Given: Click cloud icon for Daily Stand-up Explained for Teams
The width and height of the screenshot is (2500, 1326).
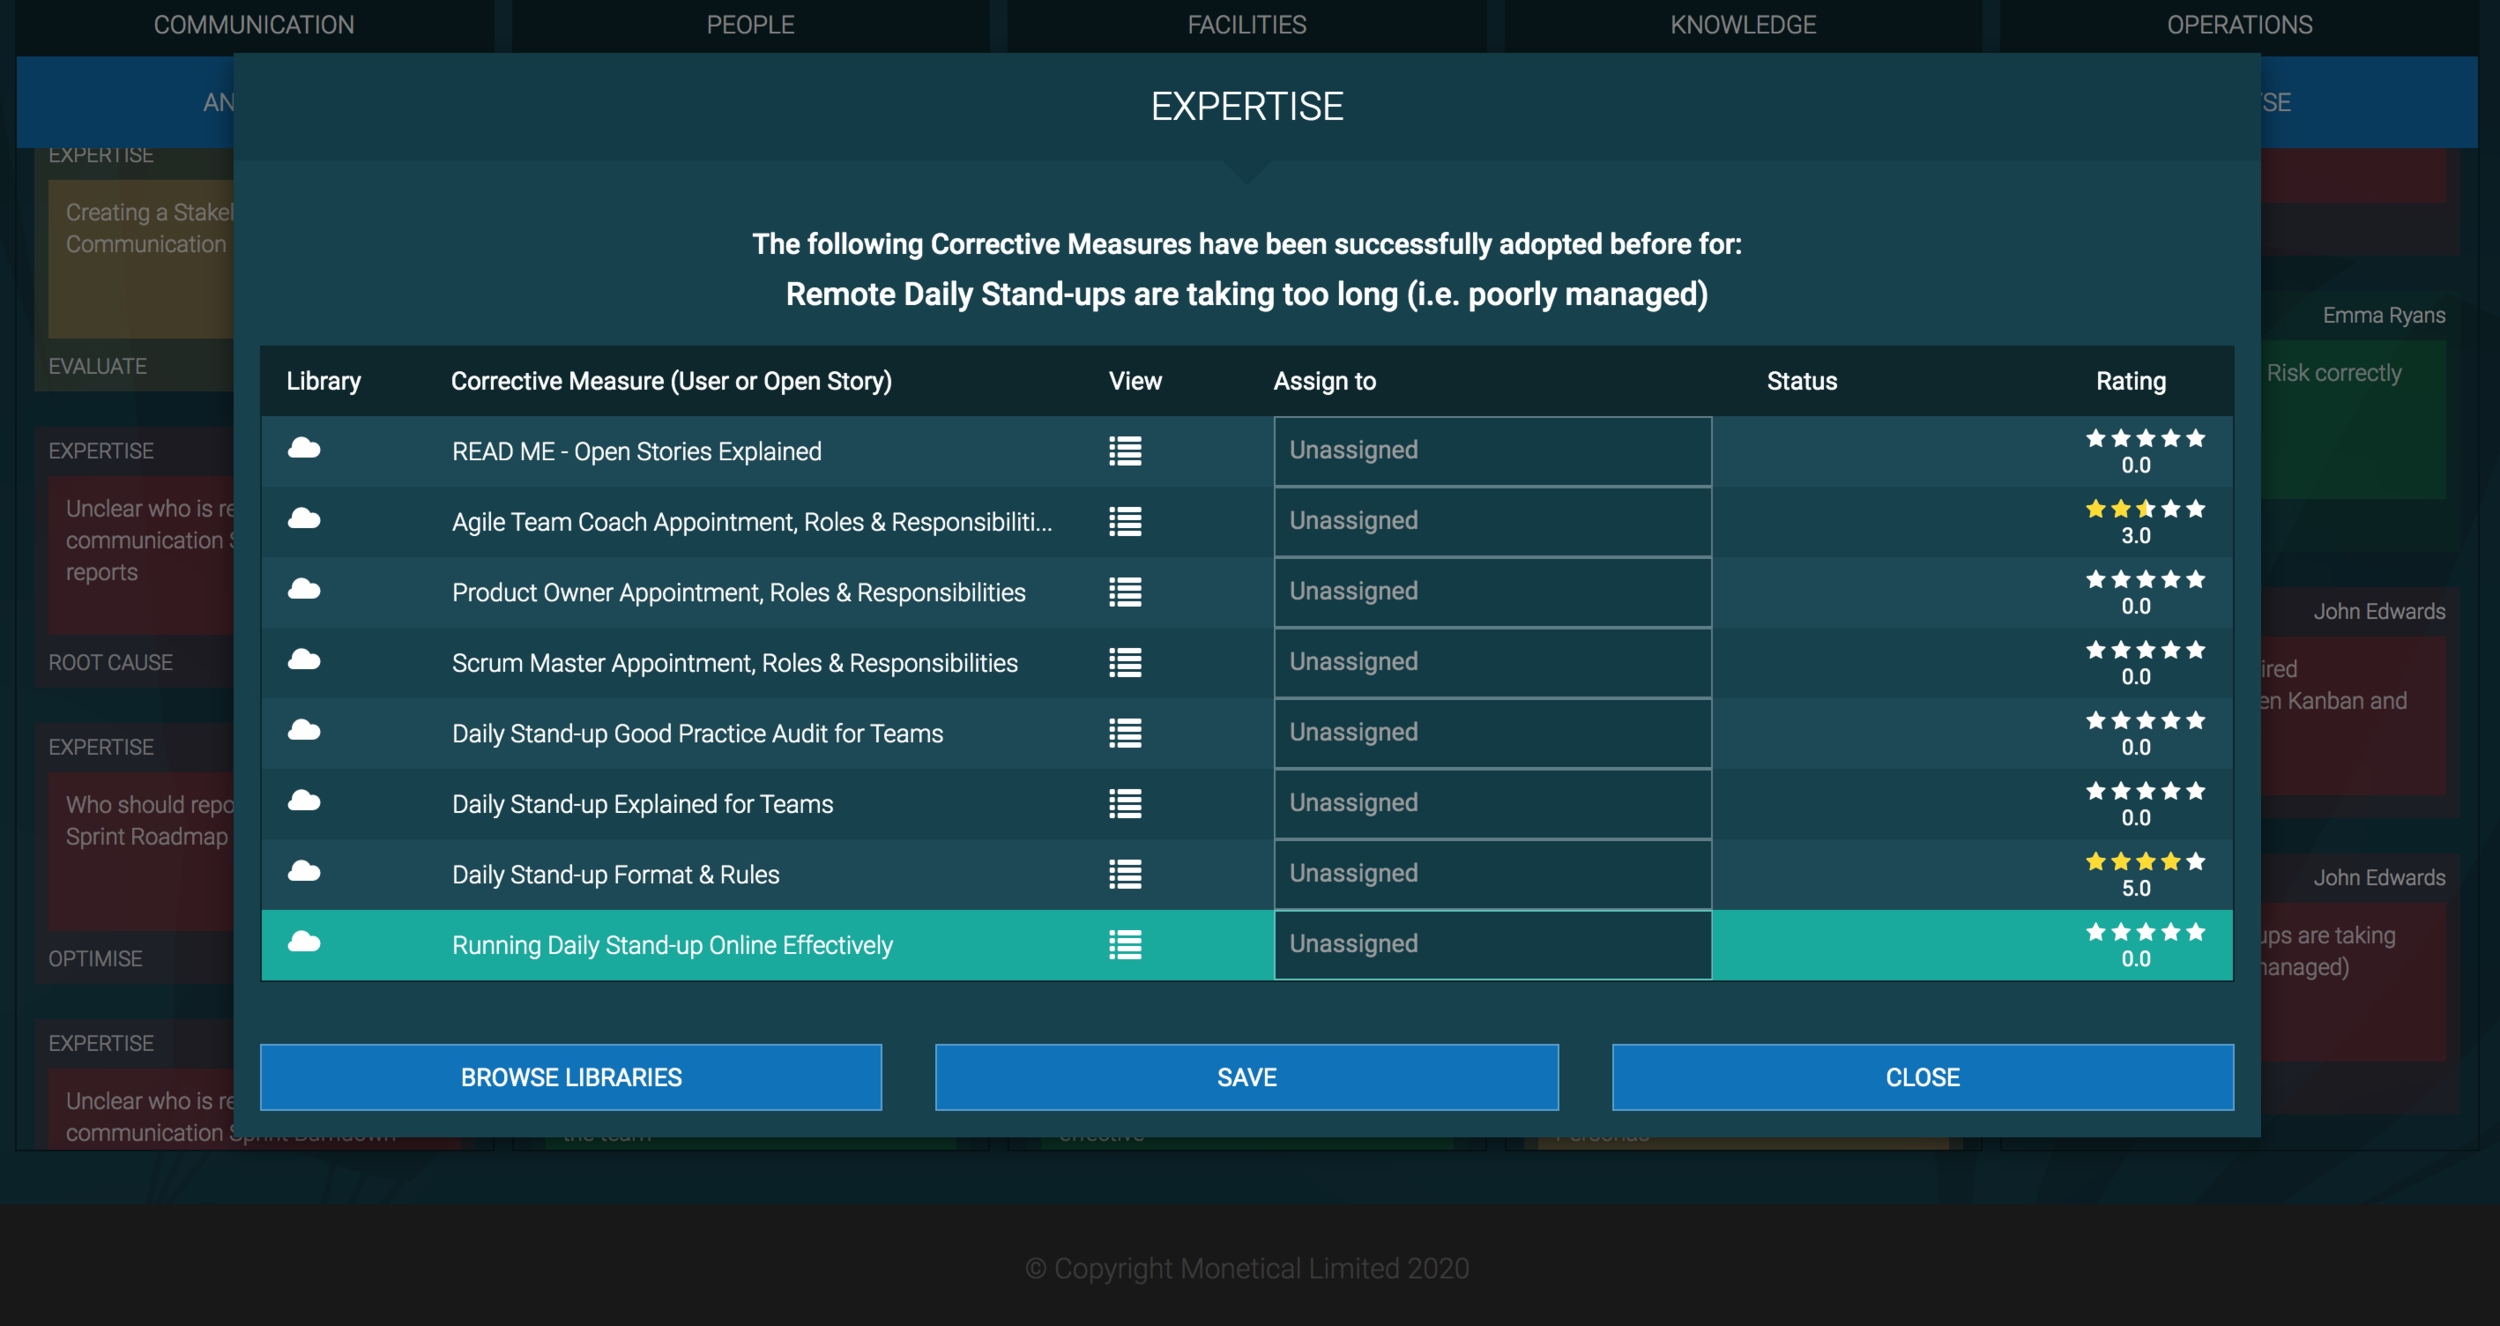Looking at the screenshot, I should coord(304,801).
